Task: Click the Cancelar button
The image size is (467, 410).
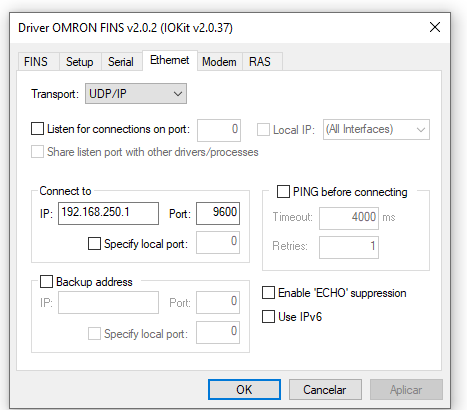Action: (325, 389)
